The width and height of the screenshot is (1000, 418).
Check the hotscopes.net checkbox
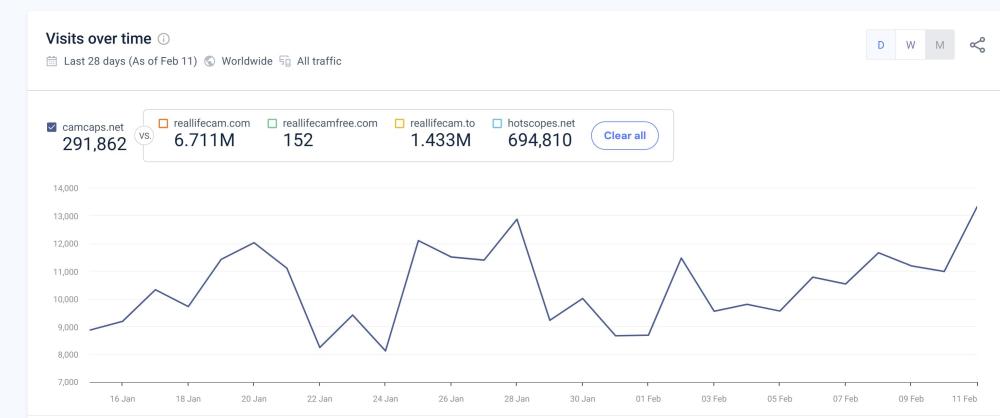497,123
